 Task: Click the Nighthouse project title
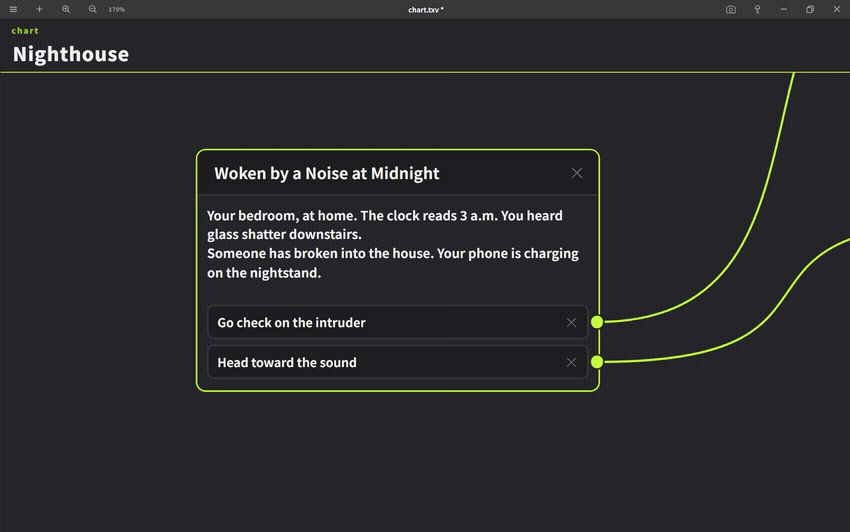[71, 54]
